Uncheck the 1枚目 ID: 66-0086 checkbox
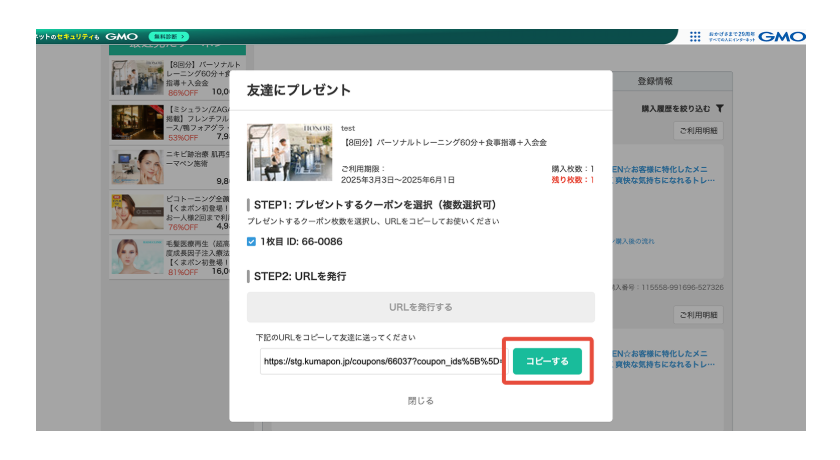The height and width of the screenshot is (460, 840). [251, 242]
